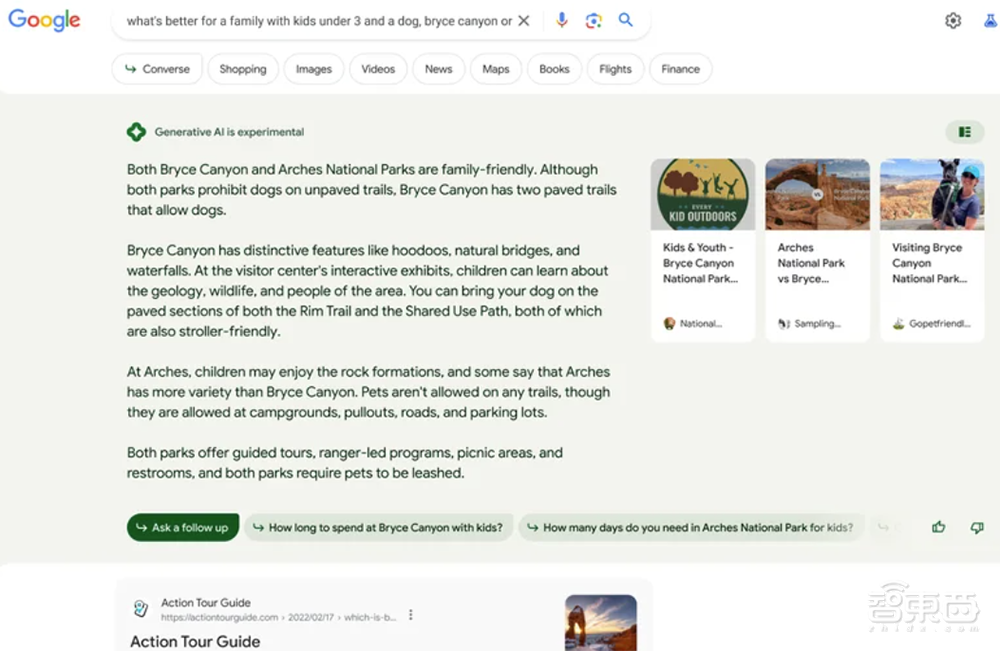Open three-dot menu for Action Tour Guide
Screen dimensions: 1000x651
pos(410,616)
